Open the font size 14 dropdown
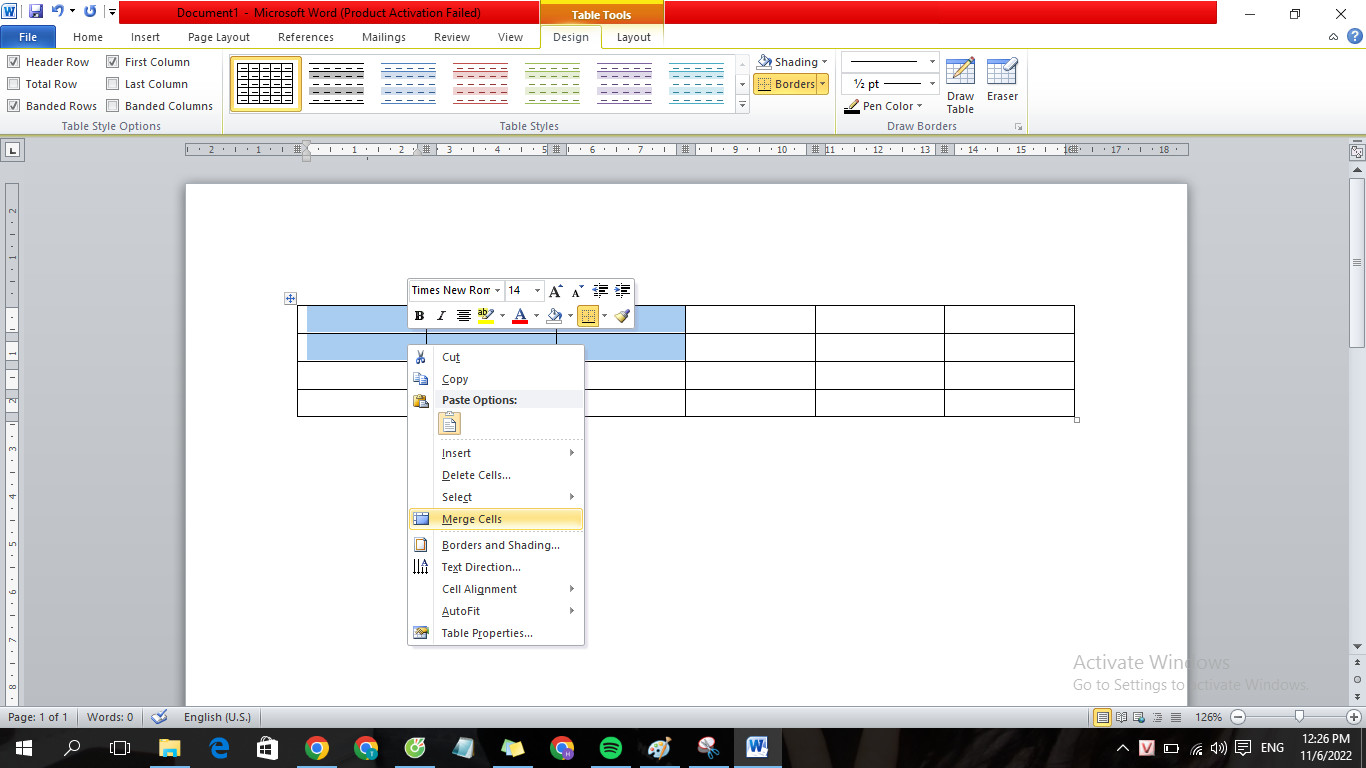Screen dimensions: 1366x768 [x=537, y=291]
